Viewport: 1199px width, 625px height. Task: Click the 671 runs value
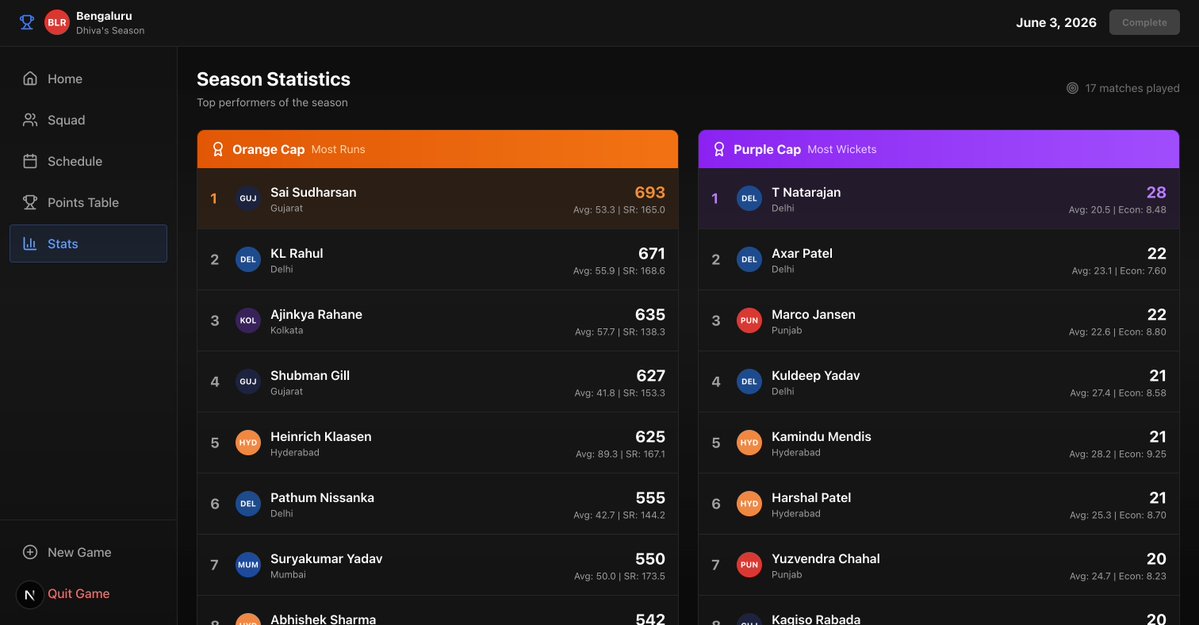[x=651, y=253]
